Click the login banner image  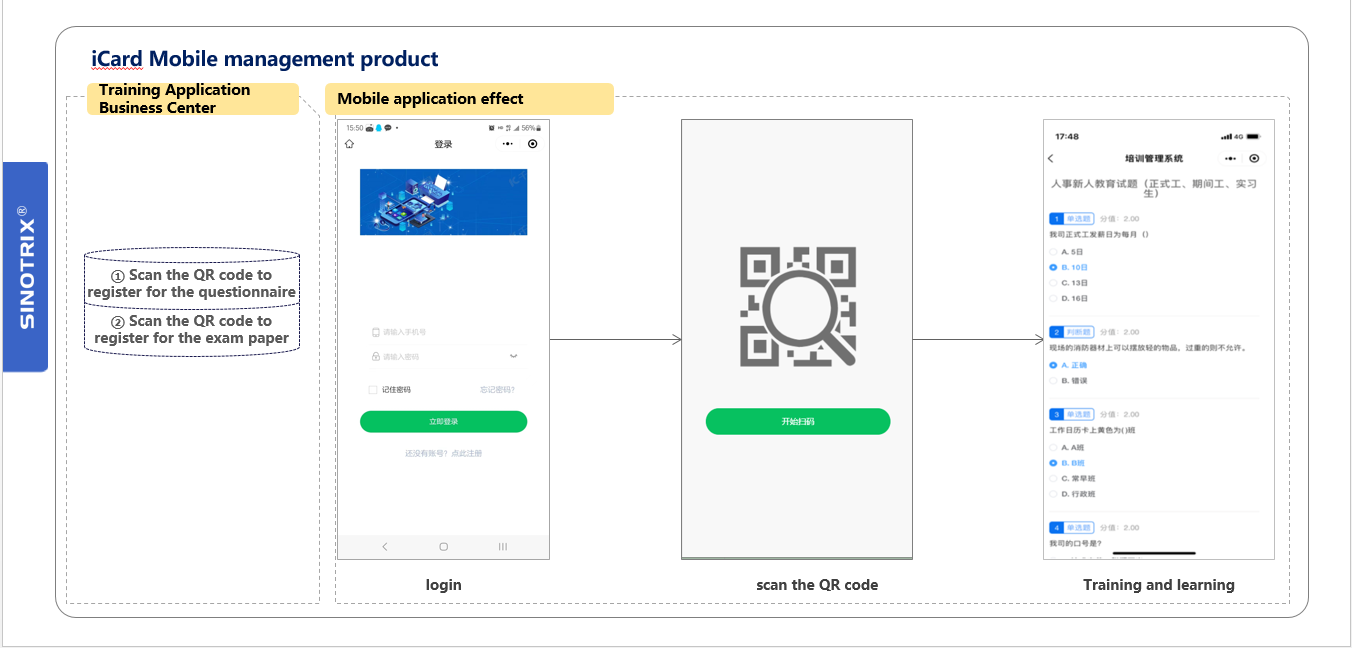(444, 202)
